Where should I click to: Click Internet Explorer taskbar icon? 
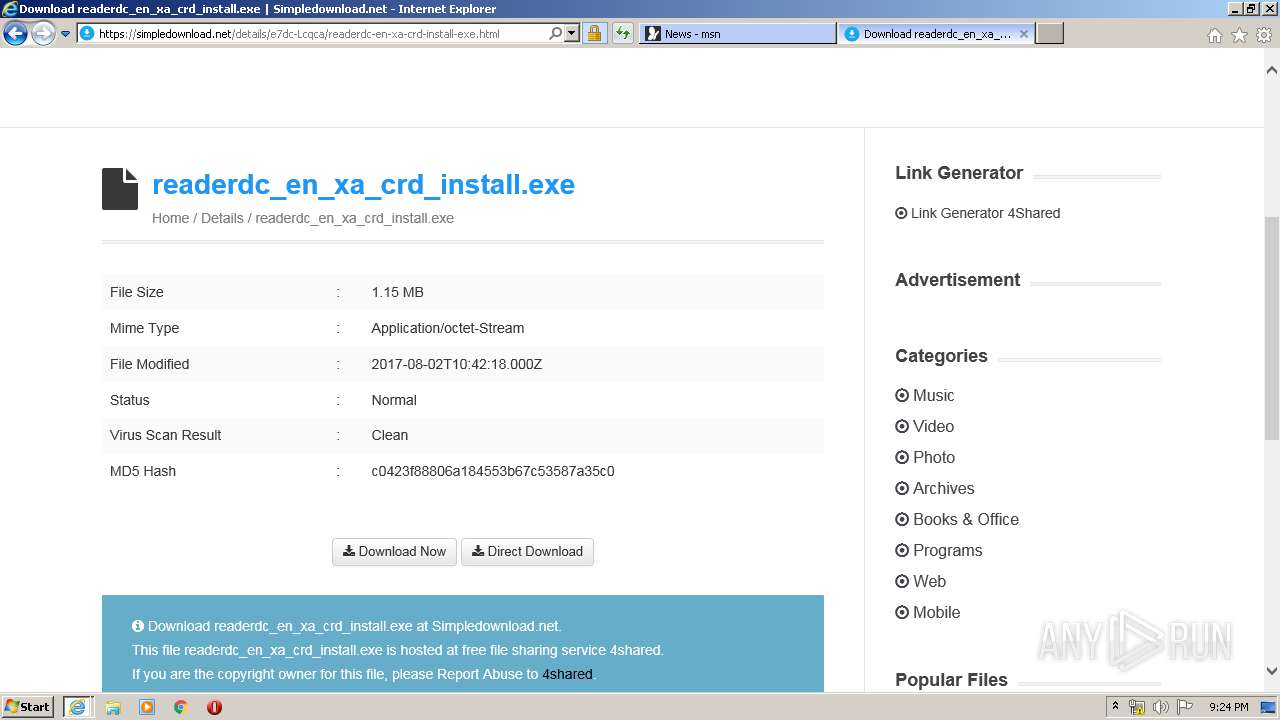coord(78,707)
